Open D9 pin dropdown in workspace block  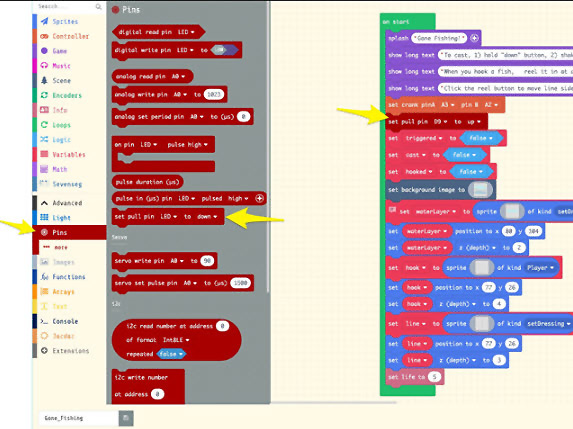pos(440,122)
